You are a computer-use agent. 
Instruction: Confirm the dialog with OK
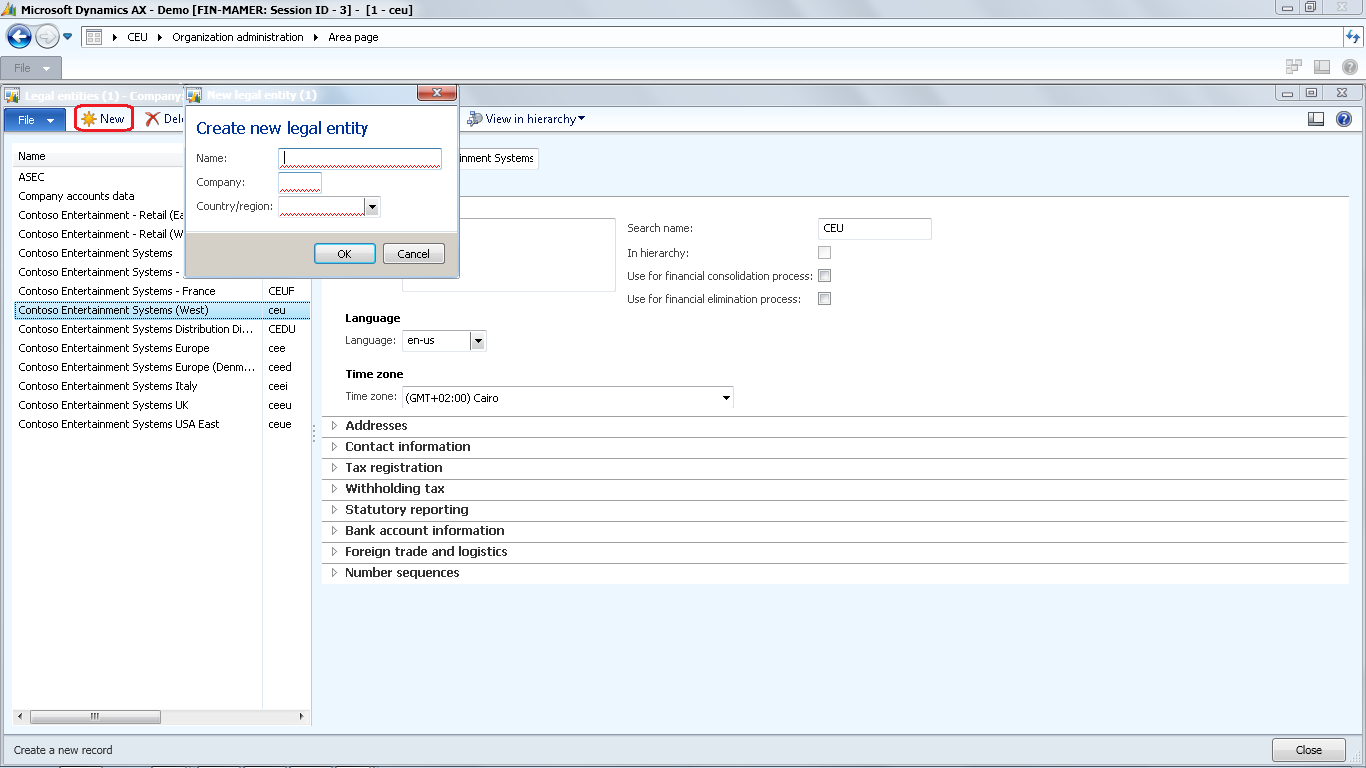345,254
